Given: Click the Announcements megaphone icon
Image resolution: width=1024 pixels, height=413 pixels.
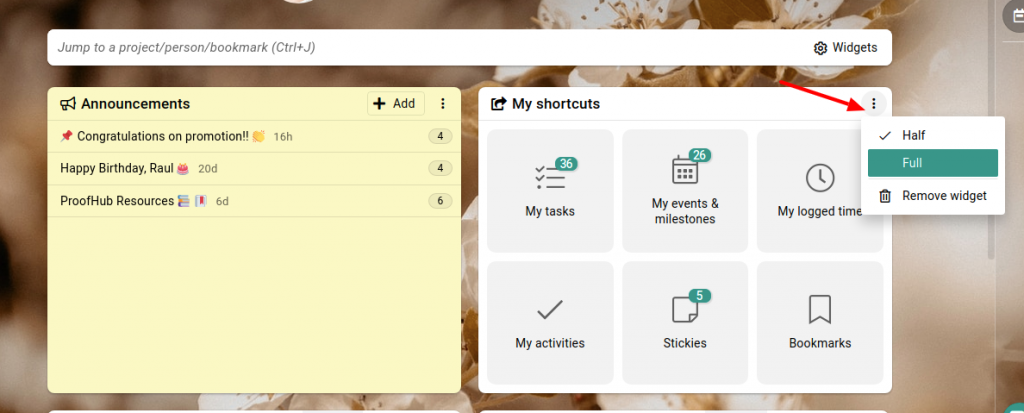Looking at the screenshot, I should coord(68,104).
